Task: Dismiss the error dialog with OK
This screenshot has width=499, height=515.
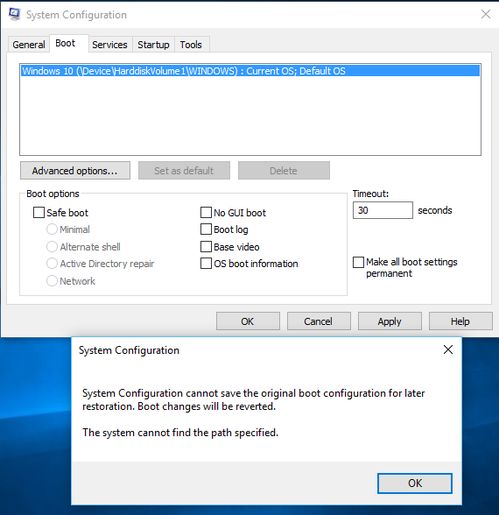Action: [415, 483]
